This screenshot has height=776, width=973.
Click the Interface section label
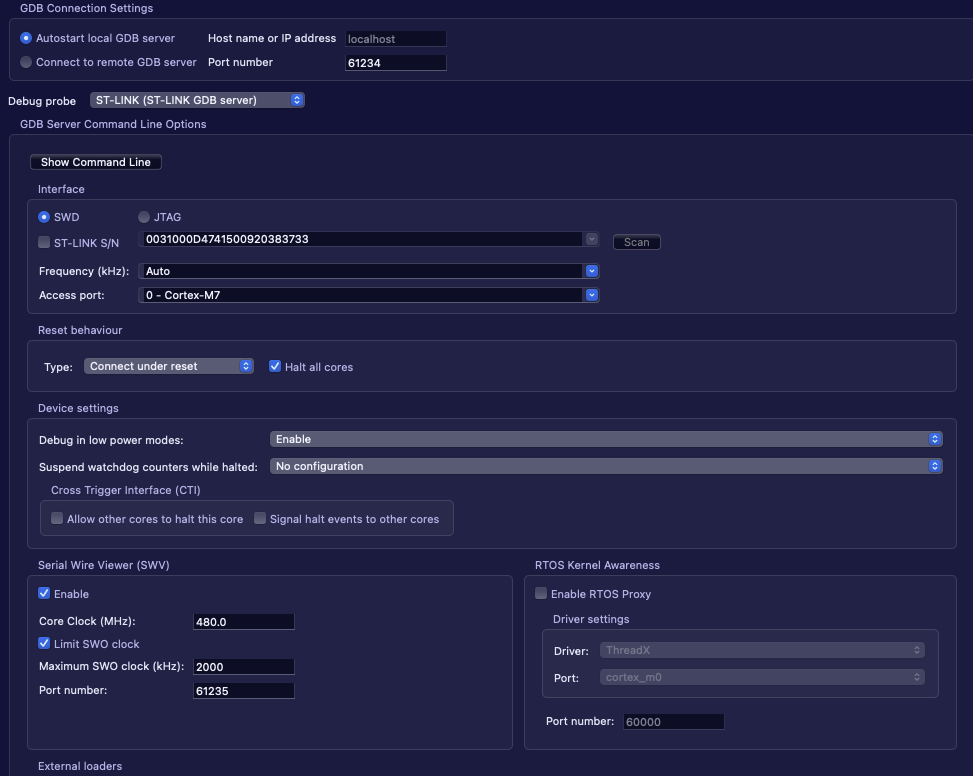click(61, 189)
